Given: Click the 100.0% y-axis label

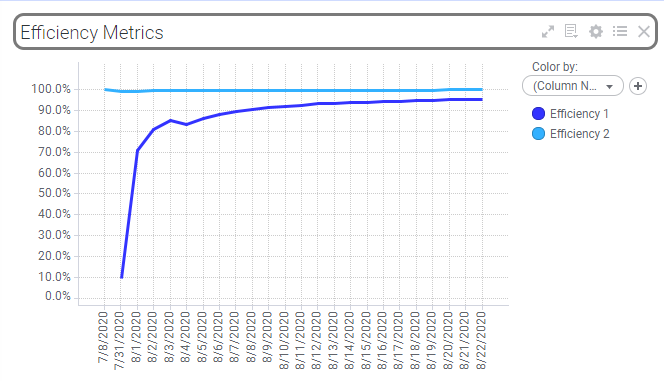Looking at the screenshot, I should [x=50, y=89].
